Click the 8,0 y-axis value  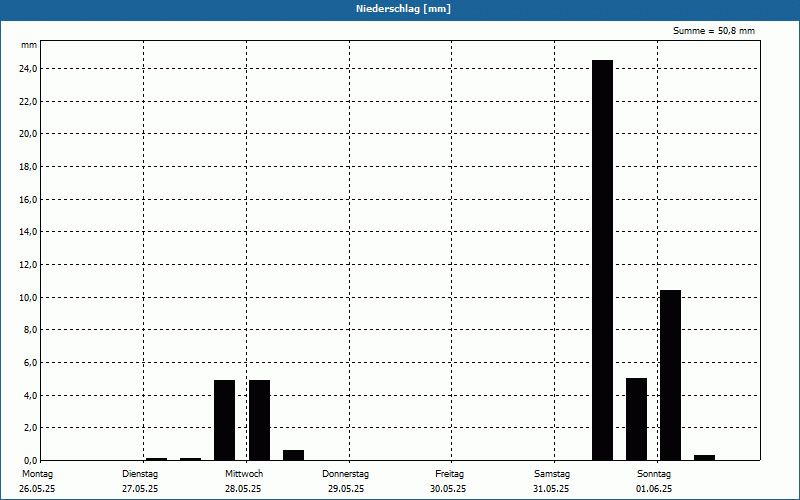[x=31, y=330]
